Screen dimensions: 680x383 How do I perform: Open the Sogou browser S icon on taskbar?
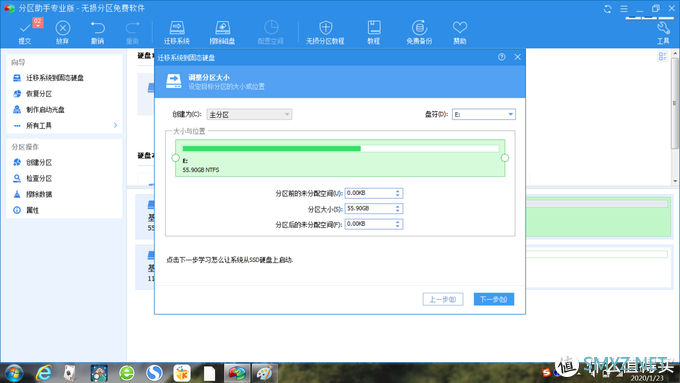(x=154, y=373)
